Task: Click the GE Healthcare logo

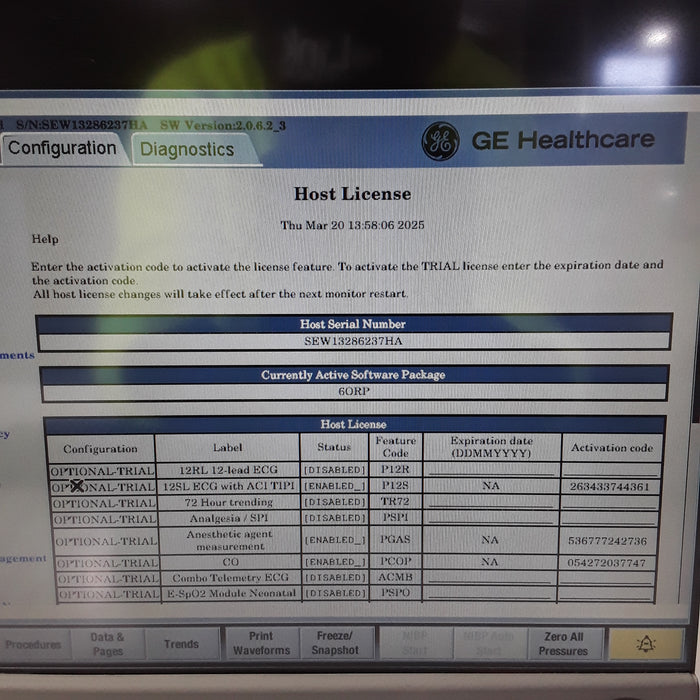Action: (x=440, y=141)
